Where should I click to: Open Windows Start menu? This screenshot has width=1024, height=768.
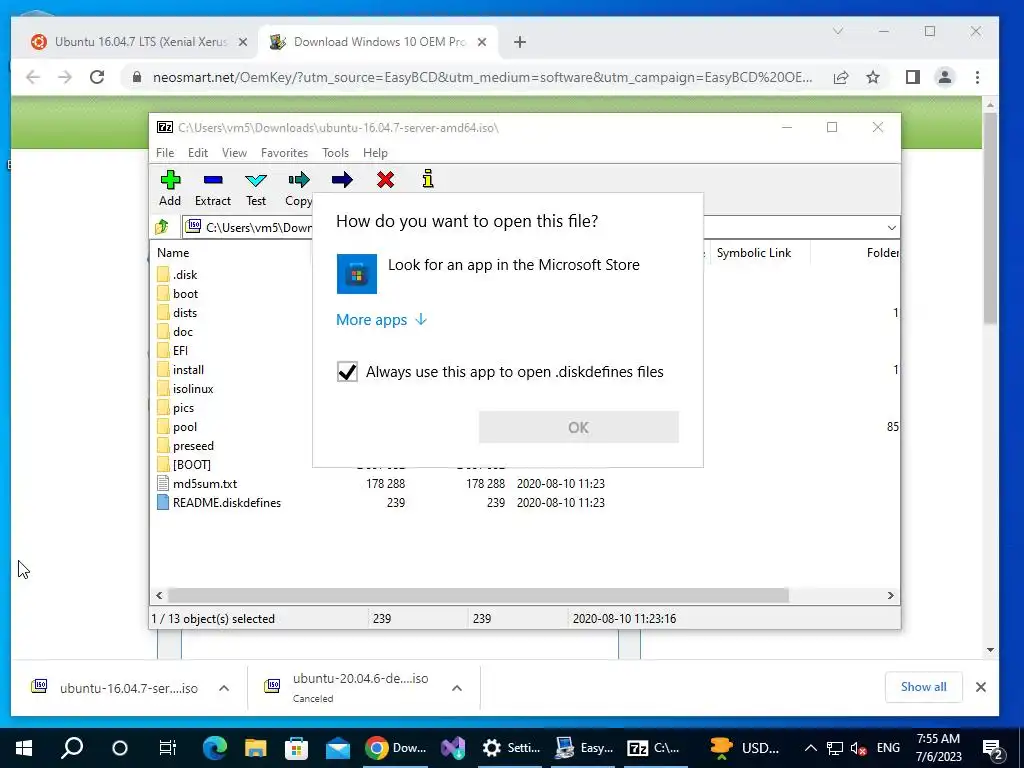[24, 748]
